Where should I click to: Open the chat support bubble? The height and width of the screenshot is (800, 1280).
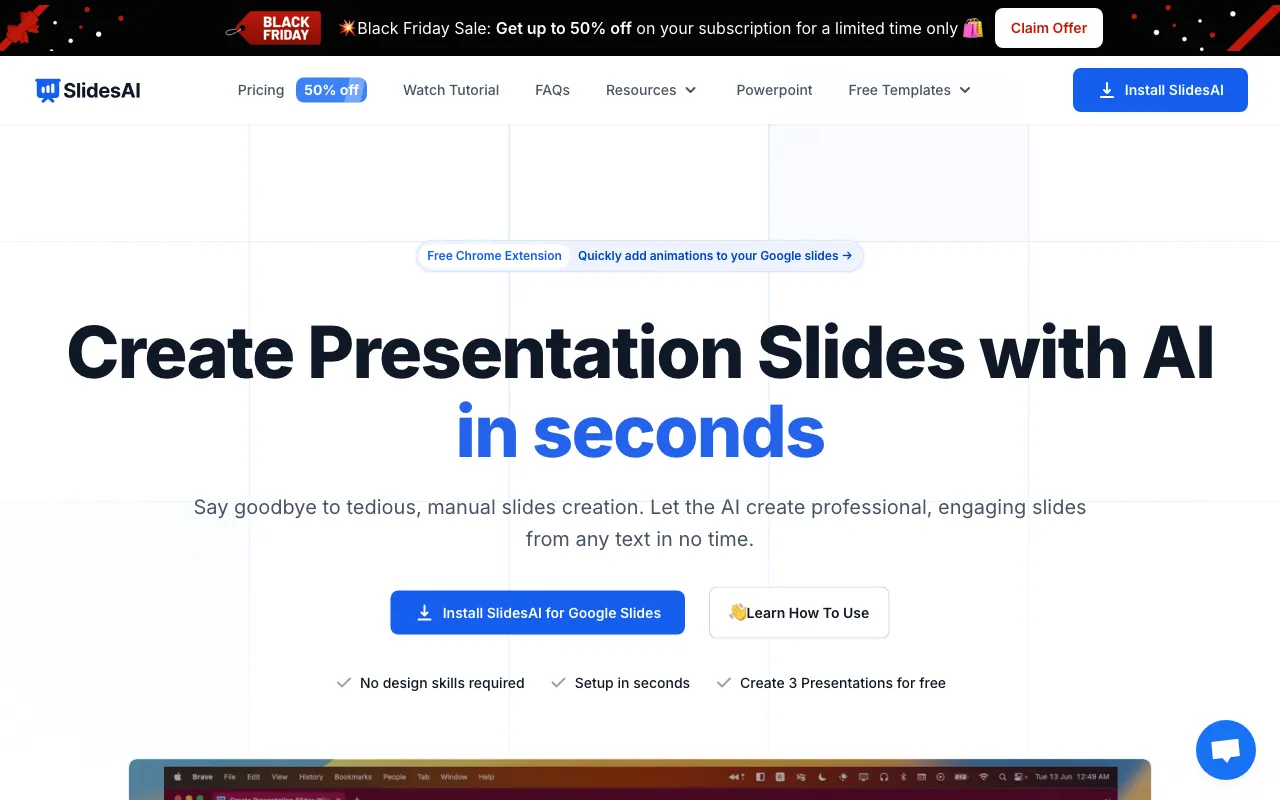(1226, 750)
